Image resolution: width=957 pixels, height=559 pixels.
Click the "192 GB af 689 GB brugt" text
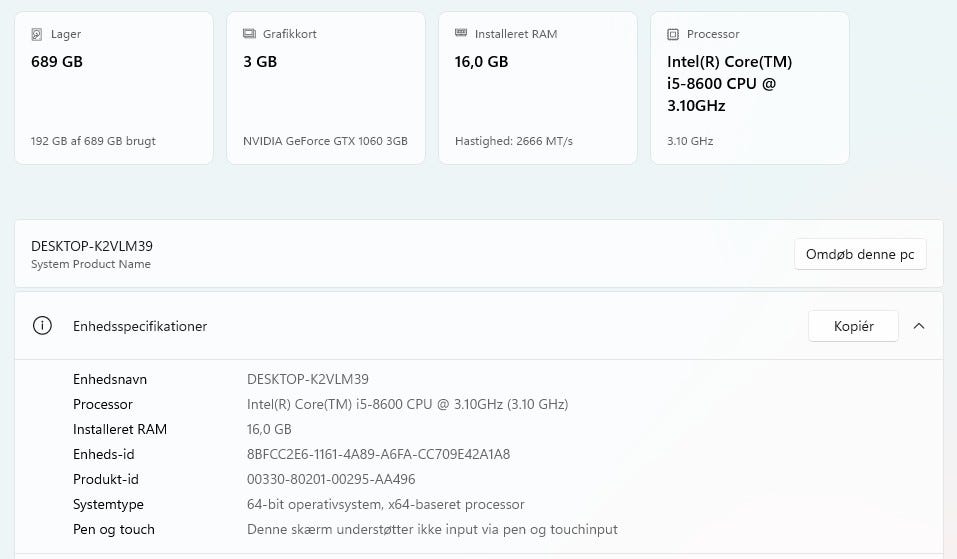[93, 141]
